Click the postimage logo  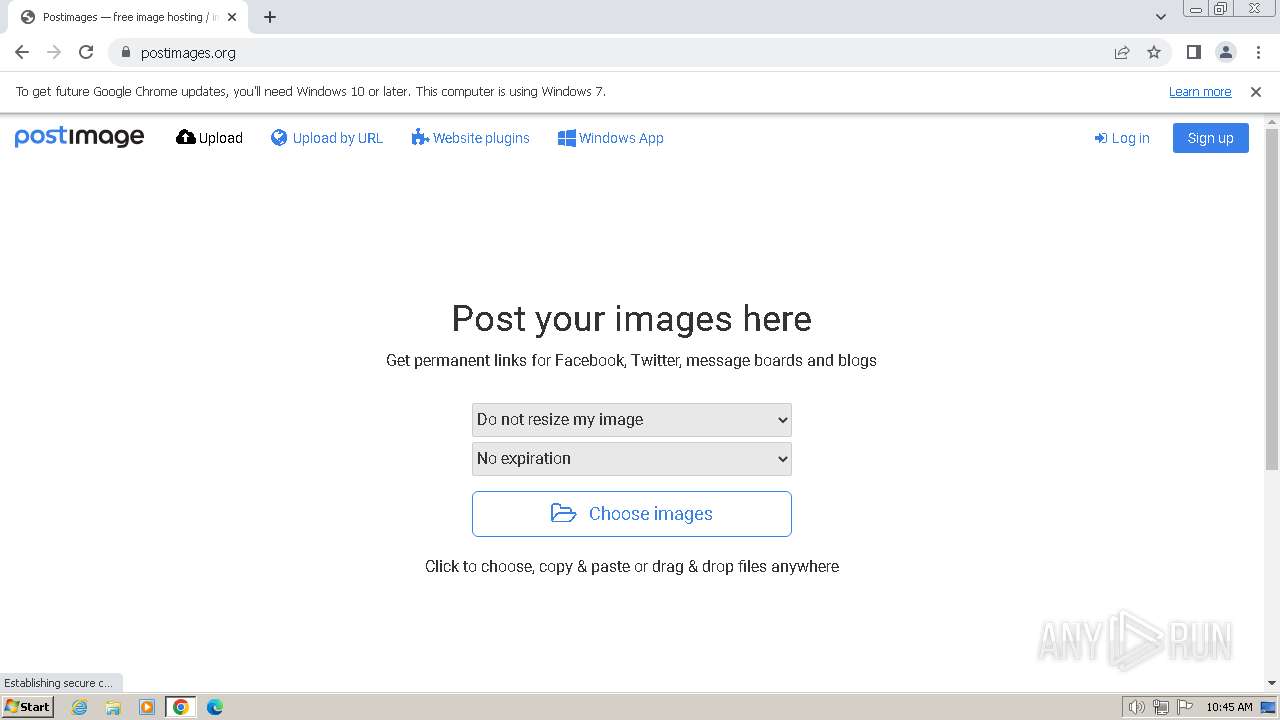pos(79,137)
